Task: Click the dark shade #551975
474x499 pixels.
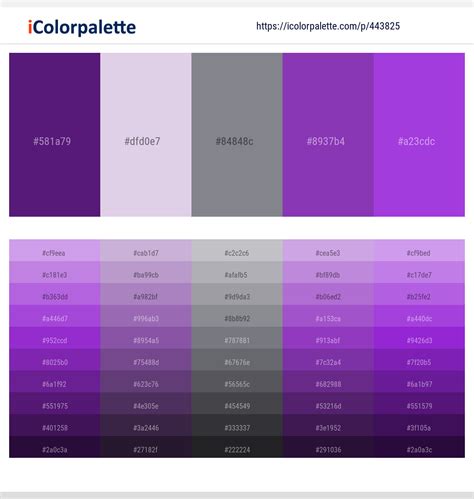Action: tap(55, 403)
